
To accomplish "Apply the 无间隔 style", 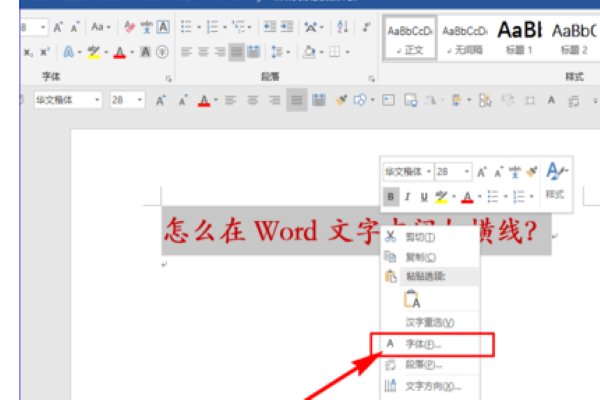I will [465, 38].
